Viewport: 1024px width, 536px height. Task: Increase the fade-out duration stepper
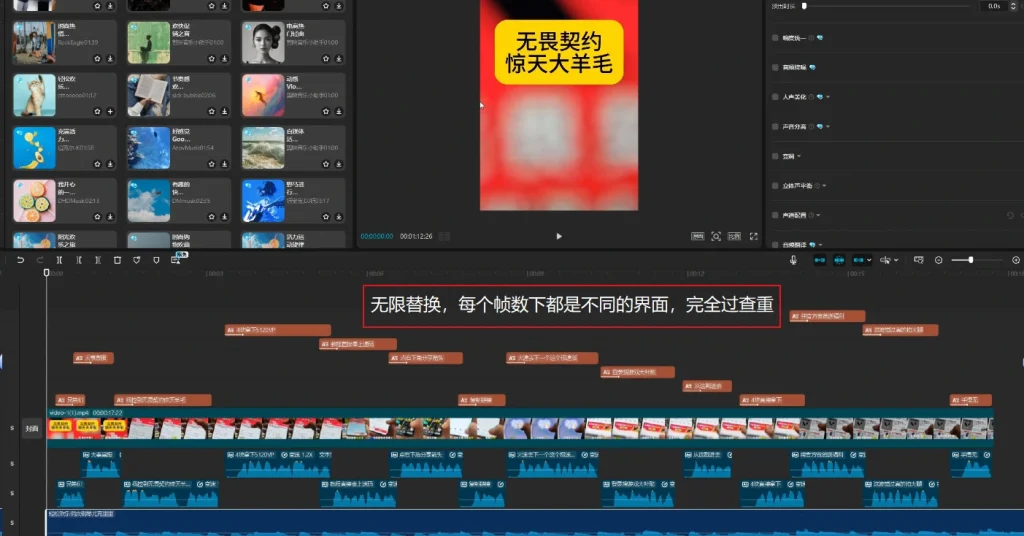(1013, 3)
